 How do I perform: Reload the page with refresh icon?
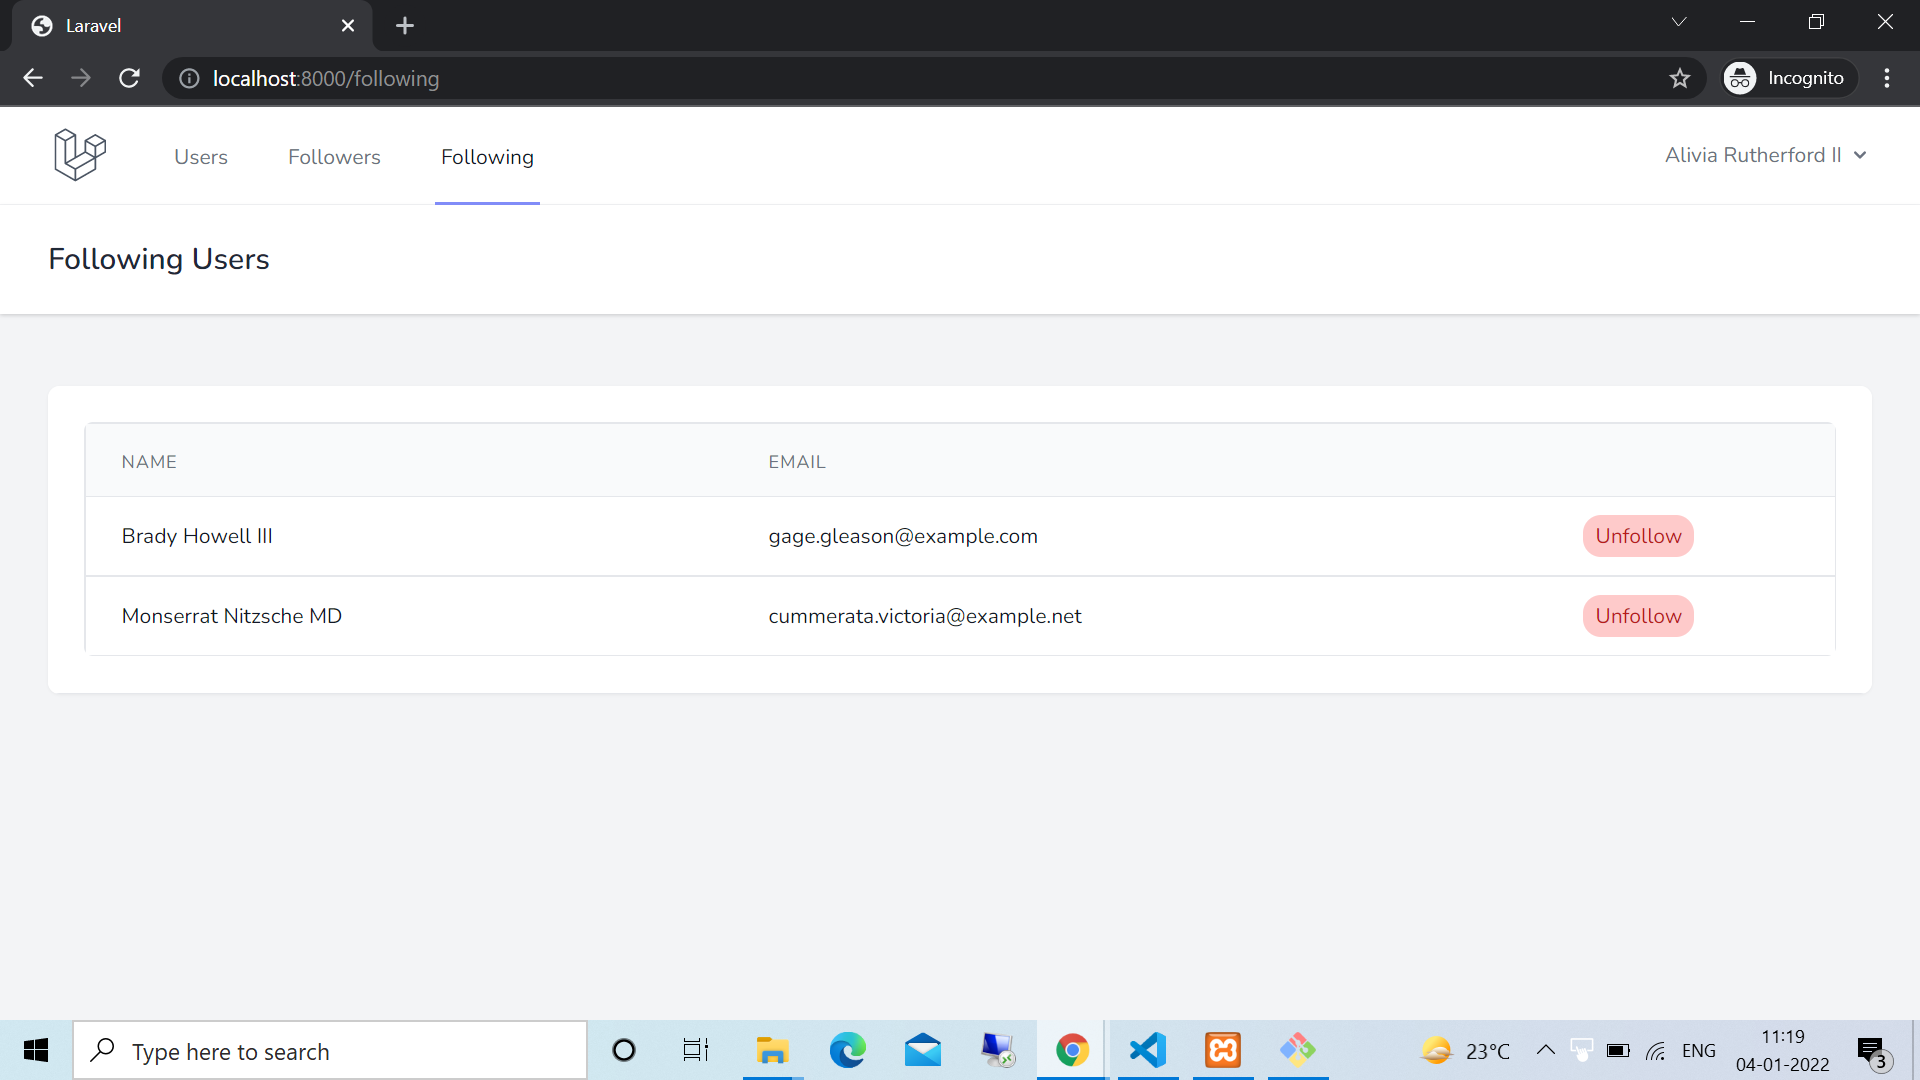(129, 78)
